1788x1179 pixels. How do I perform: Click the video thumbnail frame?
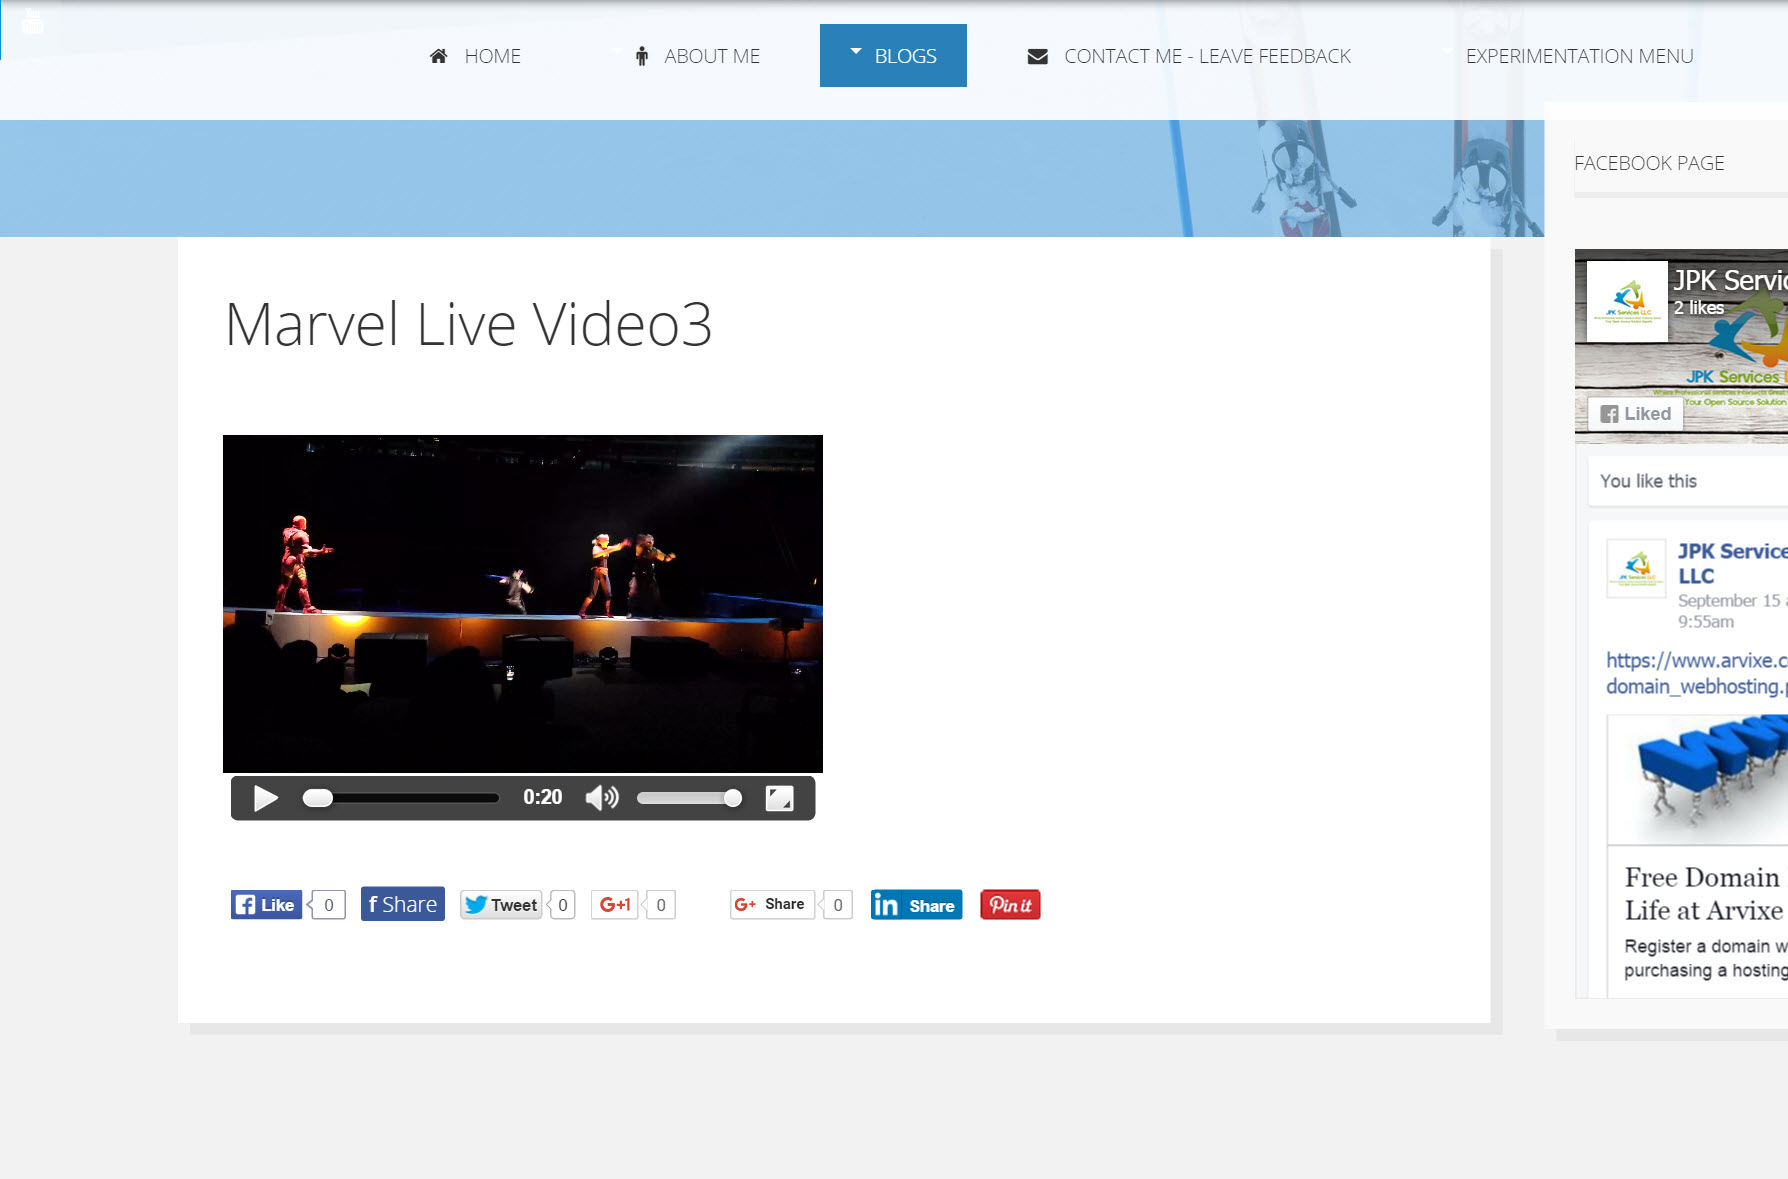pyautogui.click(x=523, y=603)
